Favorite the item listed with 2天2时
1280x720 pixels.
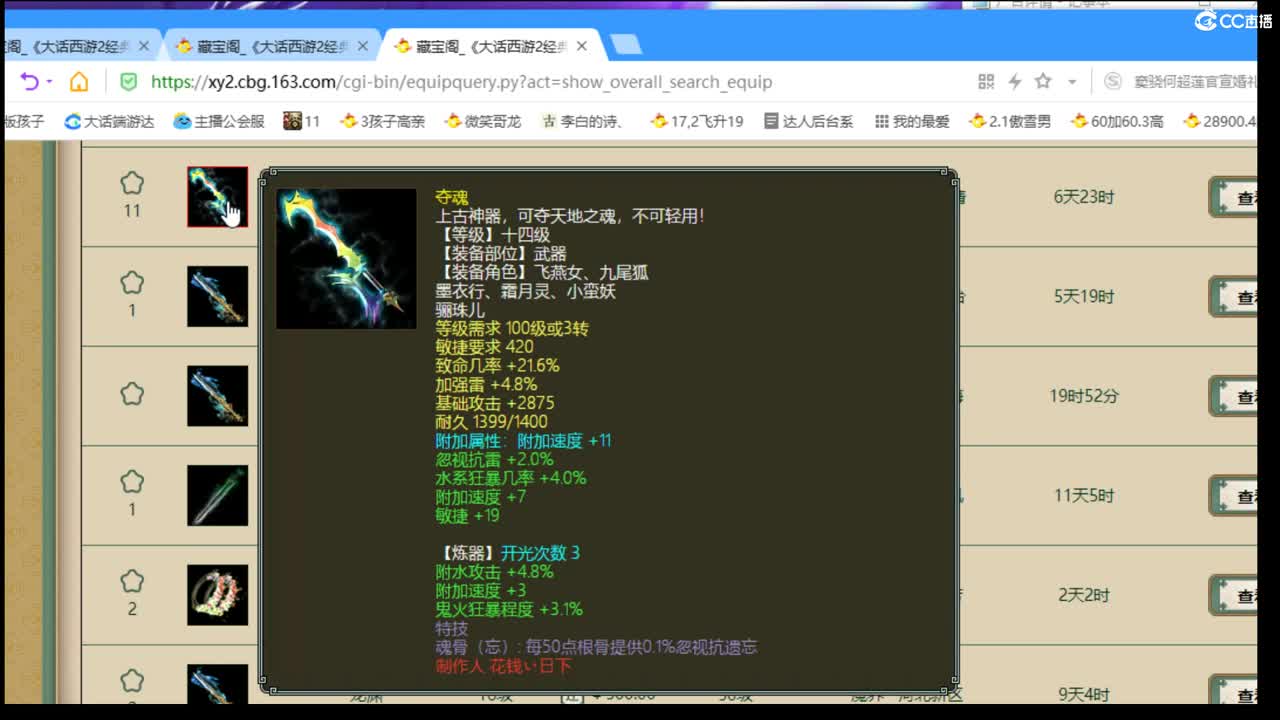(132, 581)
